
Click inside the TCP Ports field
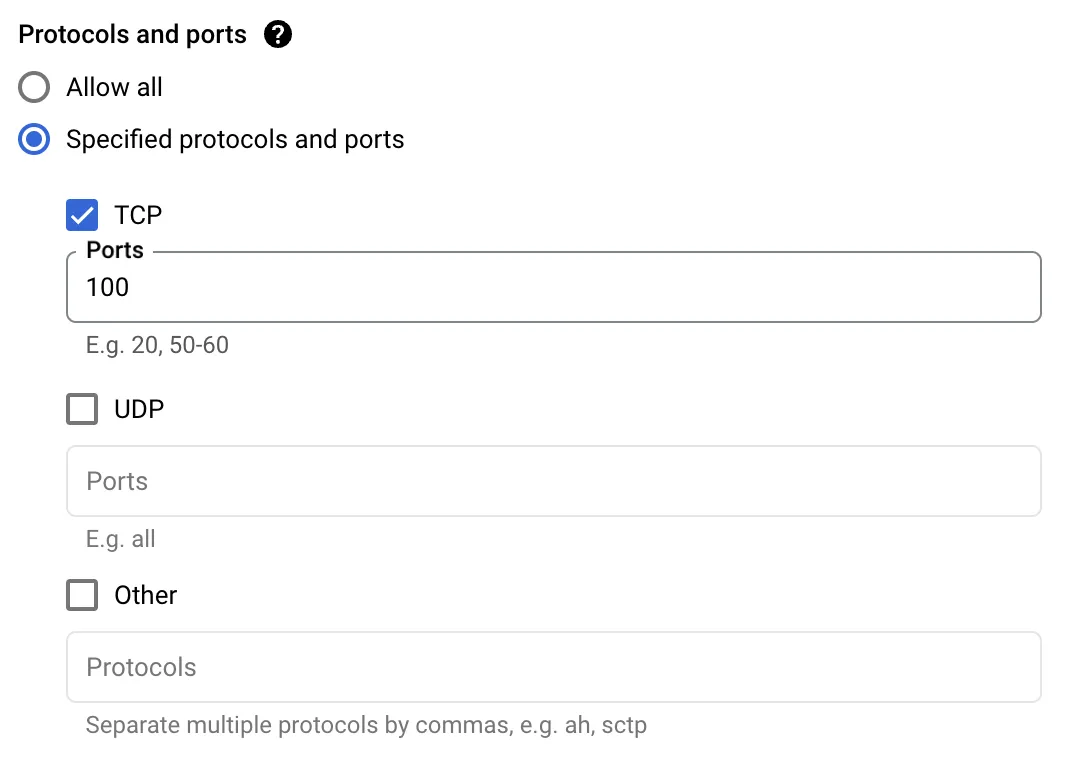(400, 287)
